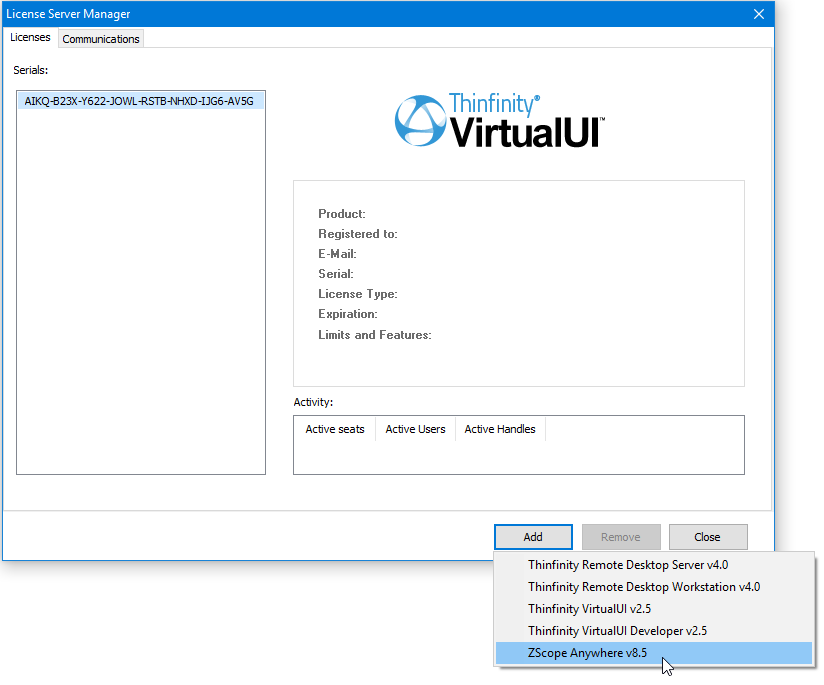The width and height of the screenshot is (824, 685).
Task: Select the AIKQ-B23X serial in the list
Action: click(139, 101)
